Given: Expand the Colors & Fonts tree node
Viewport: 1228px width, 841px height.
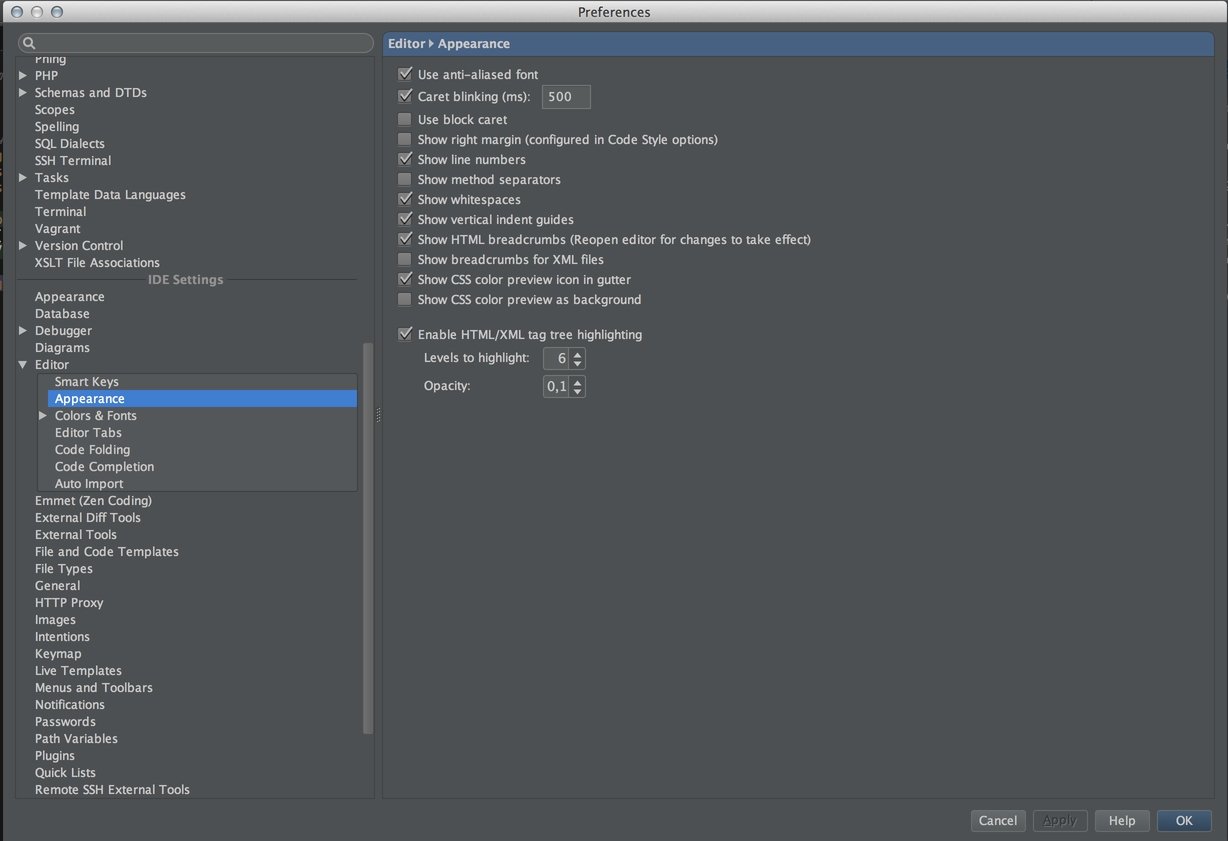Looking at the screenshot, I should (43, 416).
